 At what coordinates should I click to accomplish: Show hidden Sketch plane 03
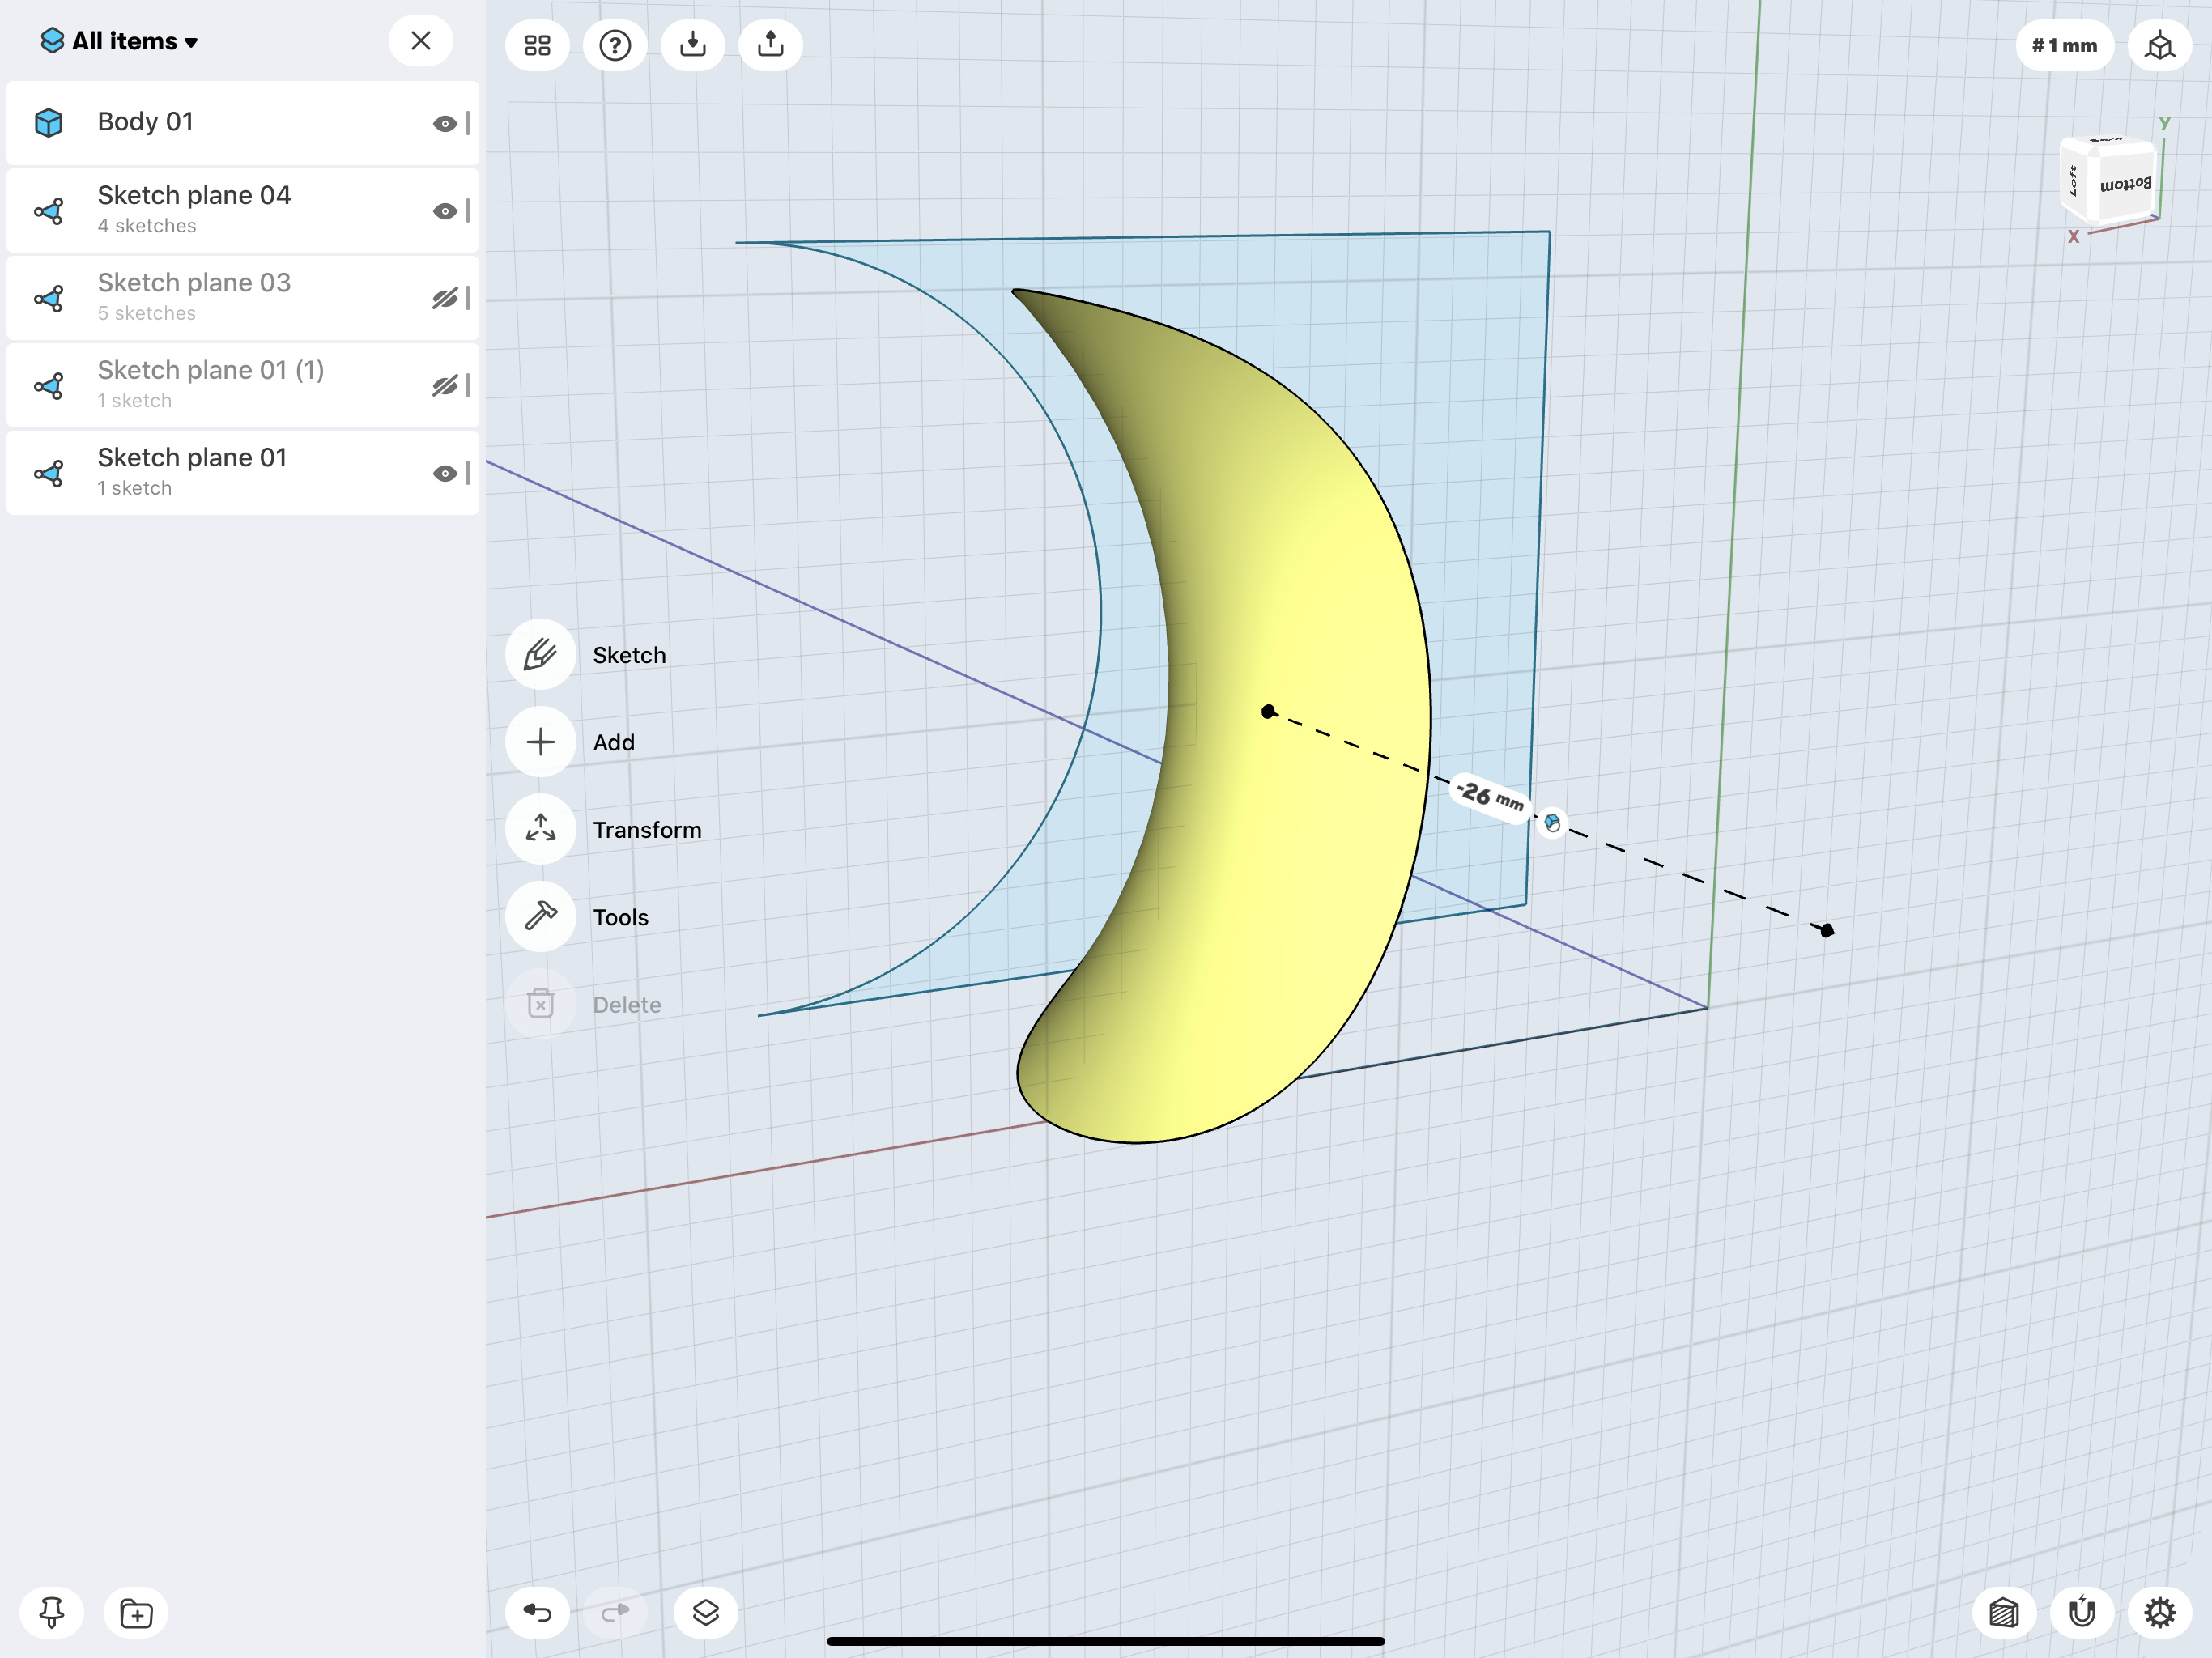(x=444, y=298)
